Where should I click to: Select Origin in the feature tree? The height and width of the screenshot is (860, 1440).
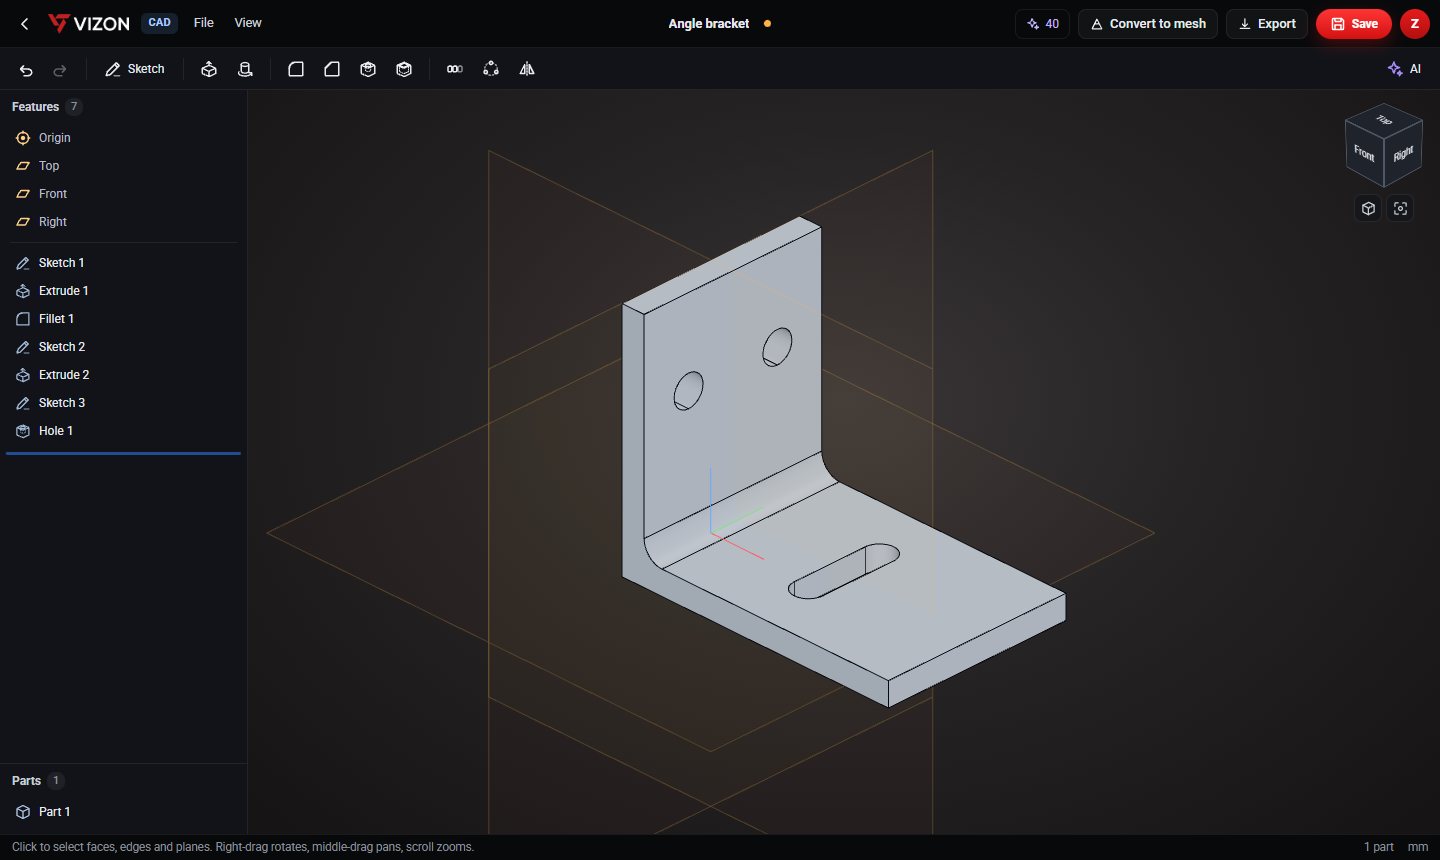123,138
